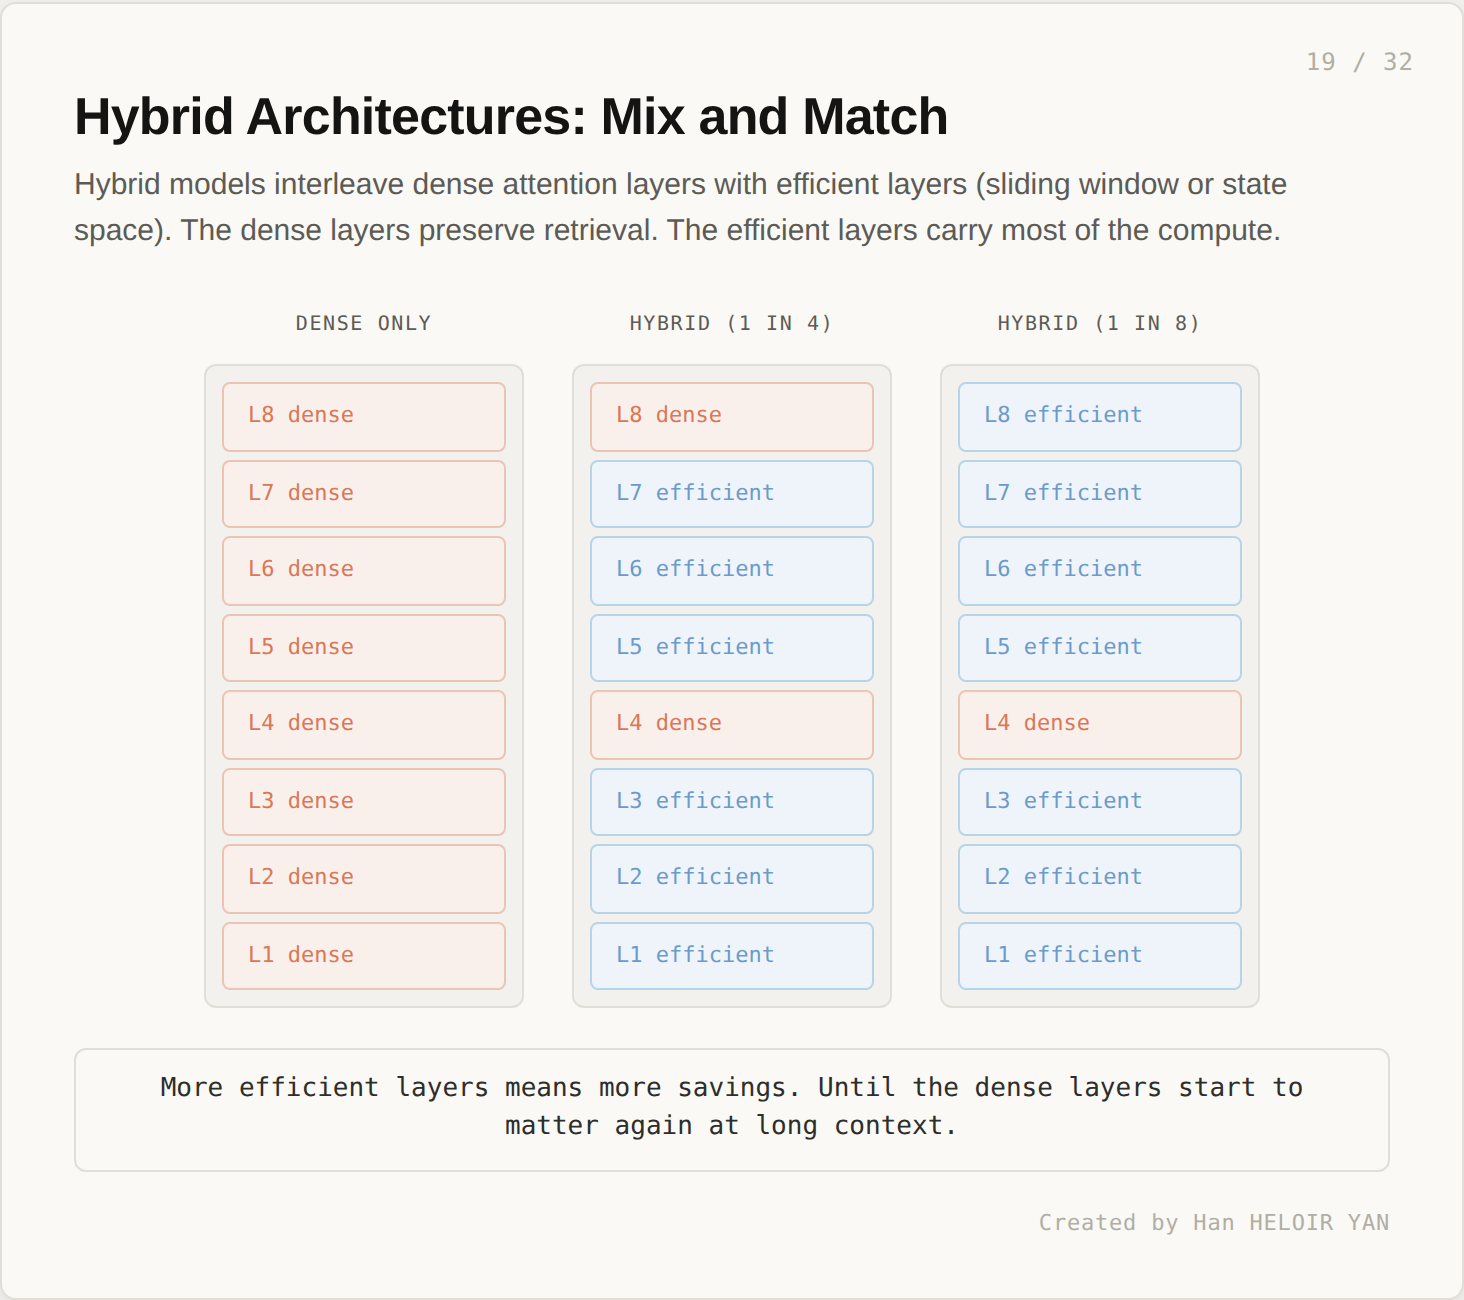Viewport: 1464px width, 1300px height.
Task: Click the 'More efficient layers means more savings' callout
Action: [732, 1110]
